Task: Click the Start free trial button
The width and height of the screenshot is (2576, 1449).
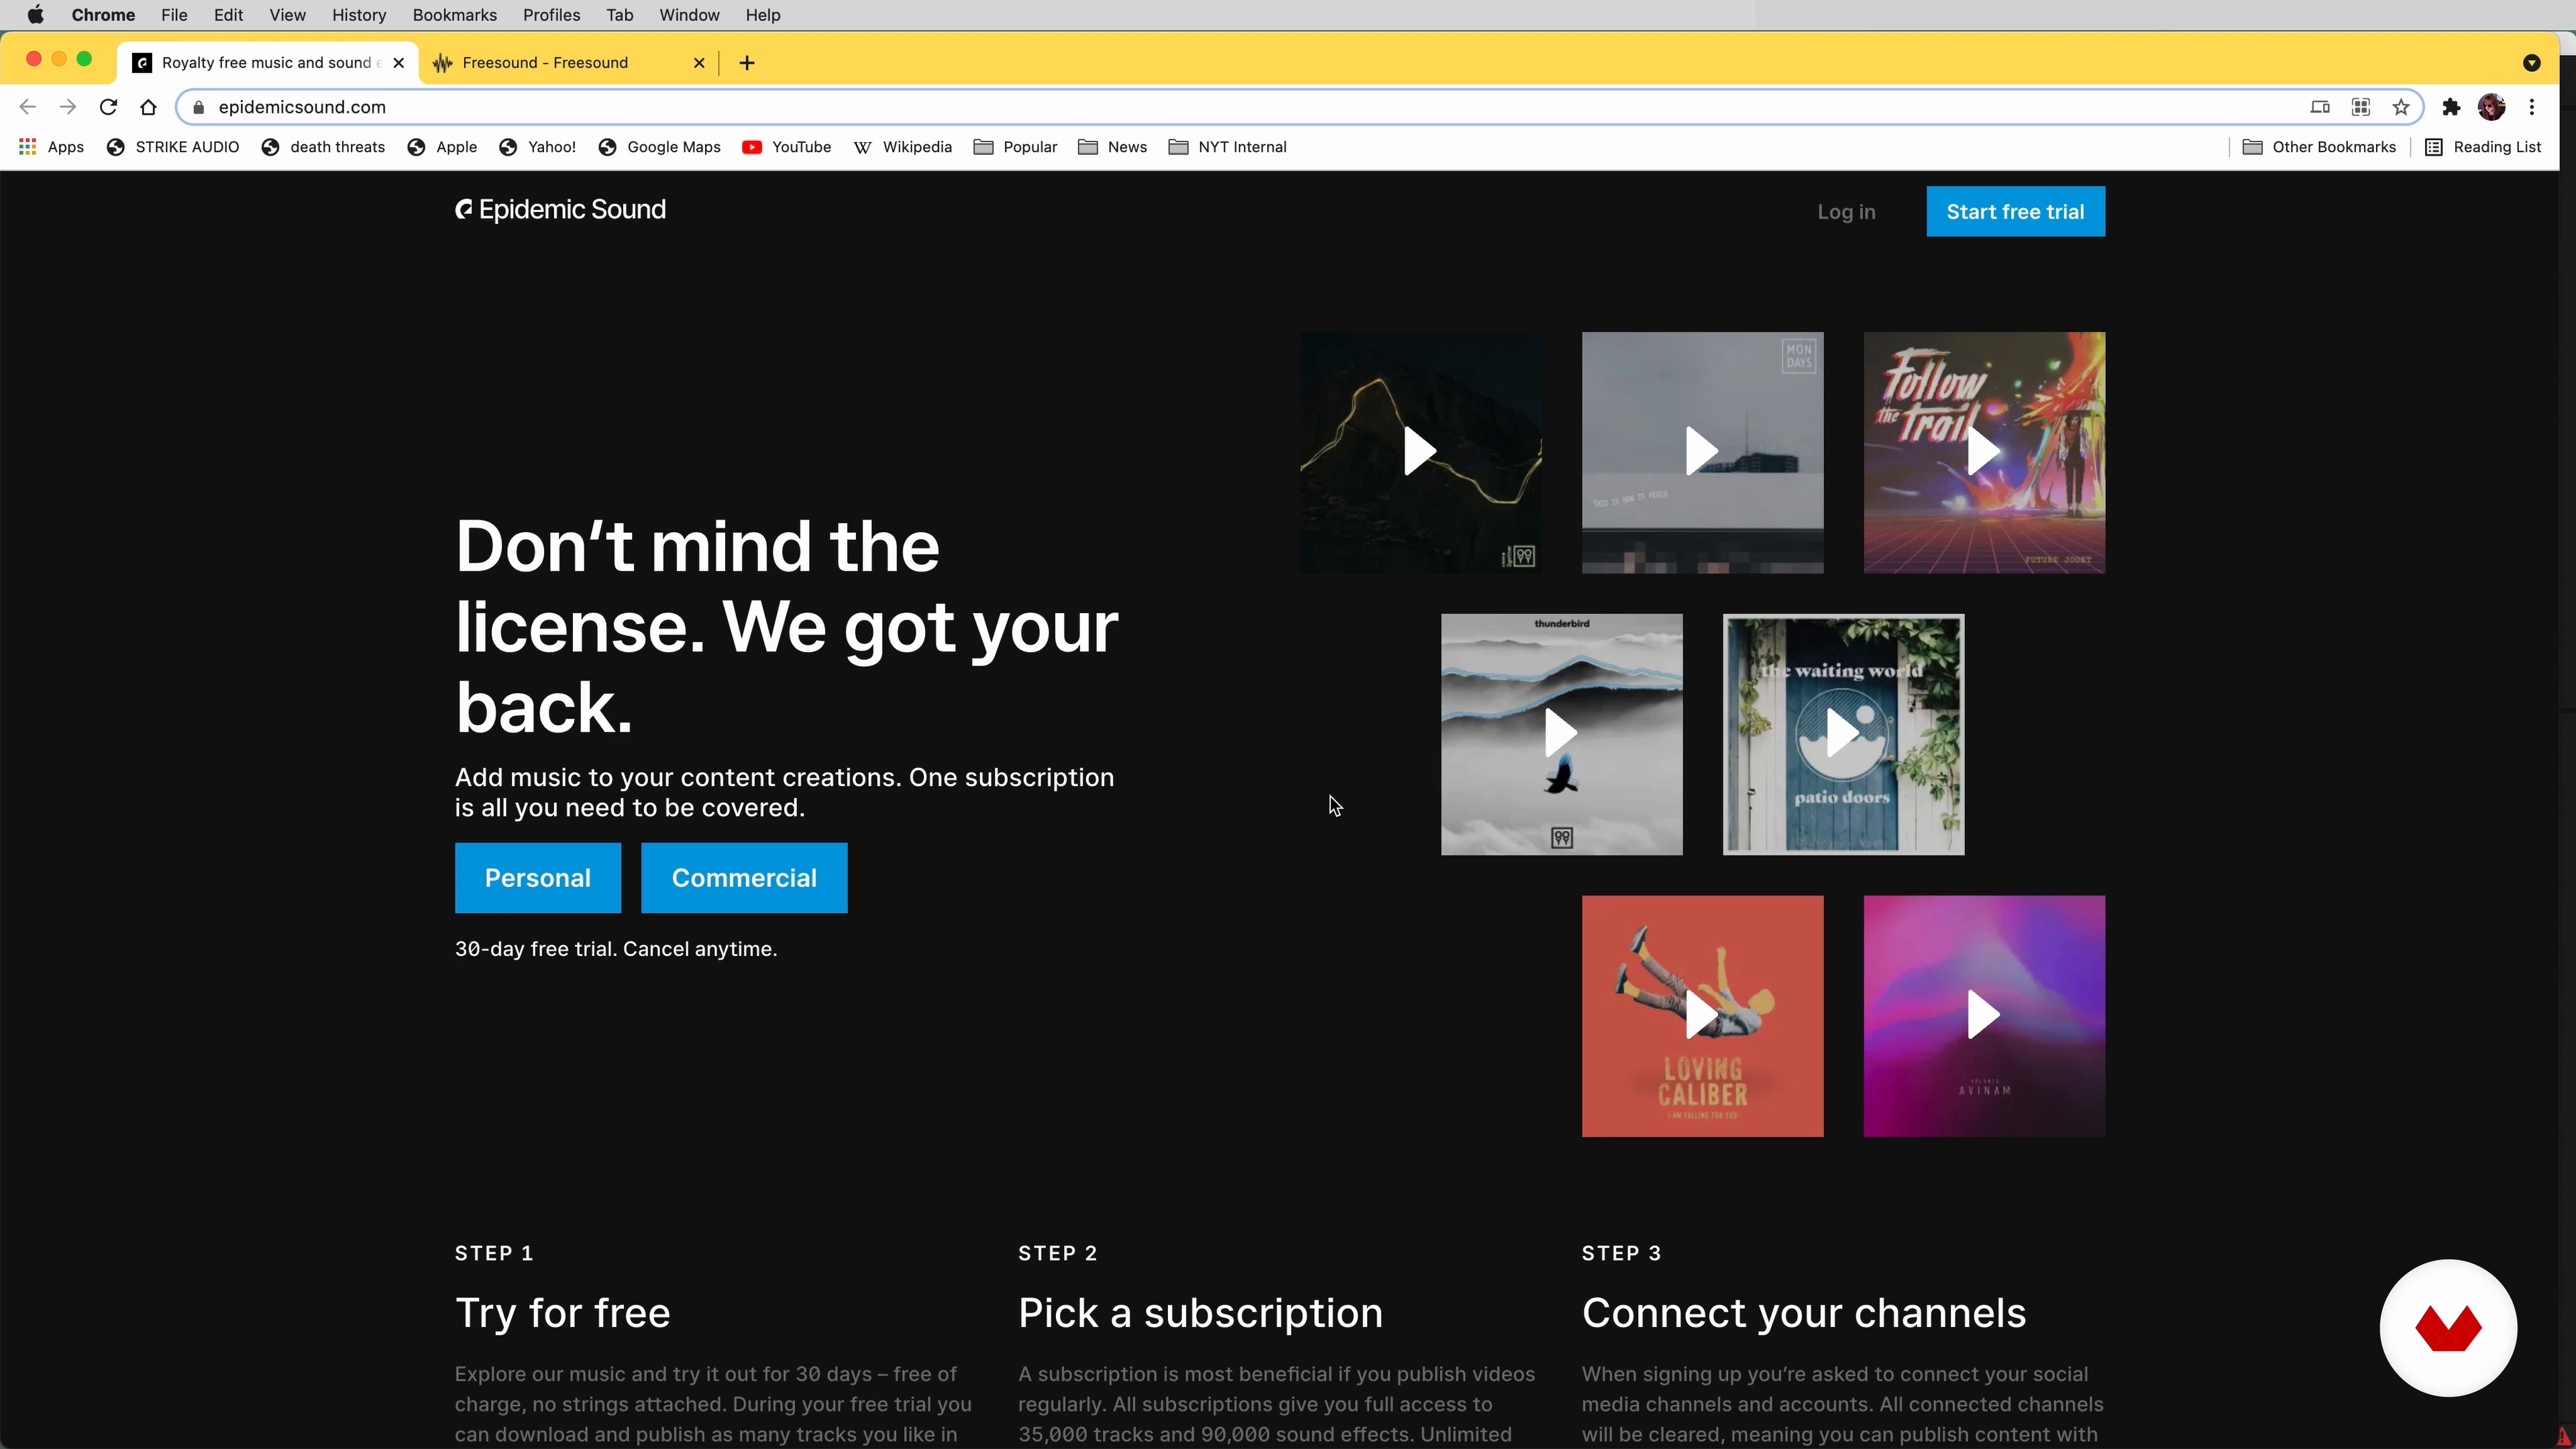Action: click(x=2015, y=212)
